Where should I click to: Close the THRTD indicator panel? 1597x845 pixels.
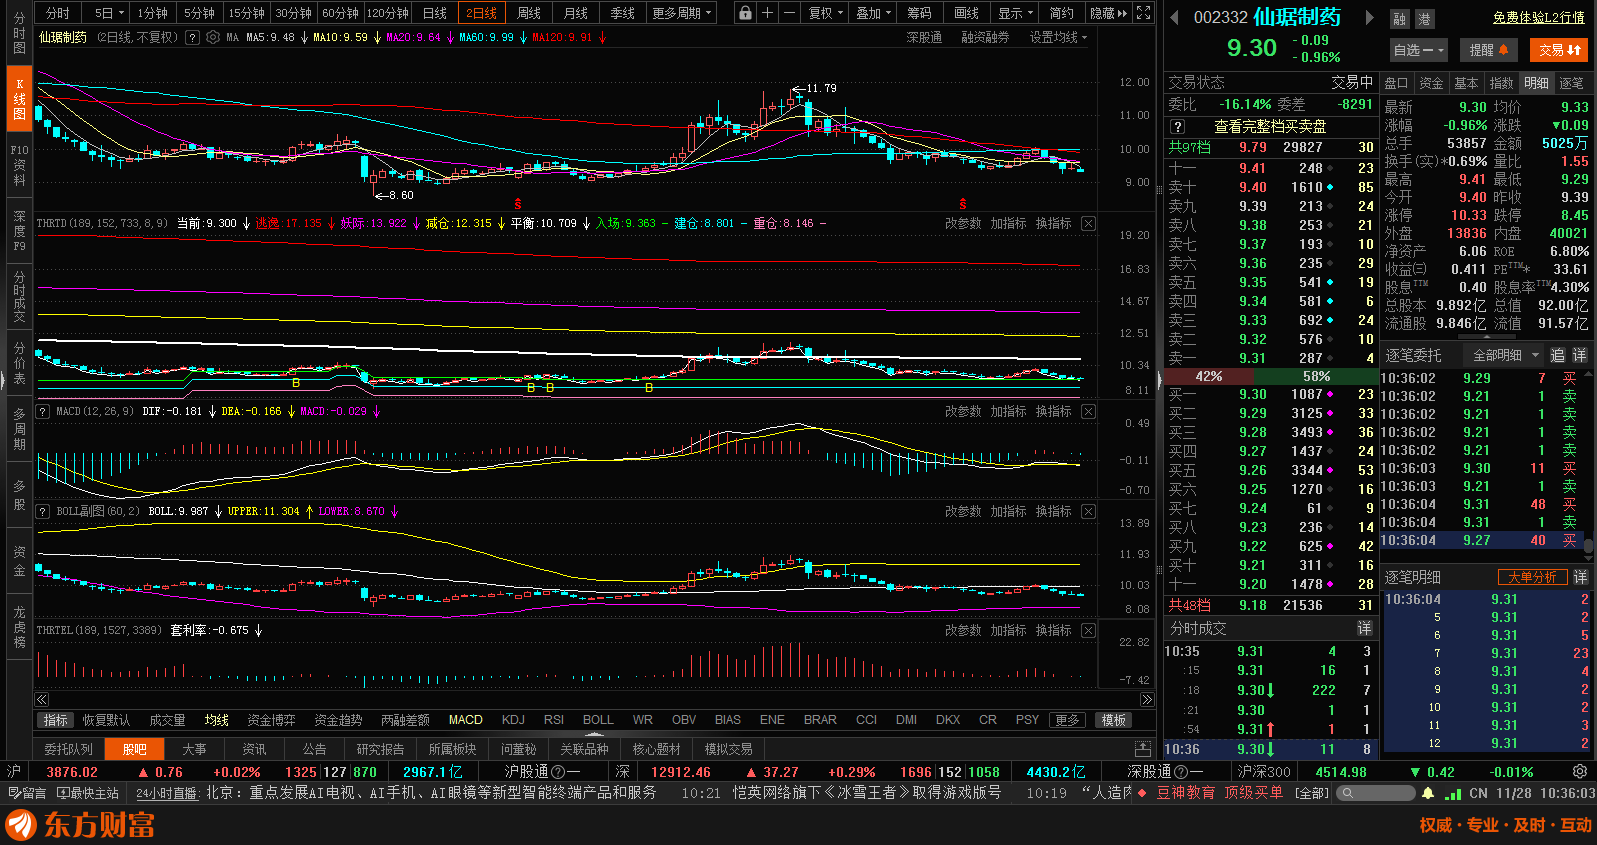[1088, 223]
